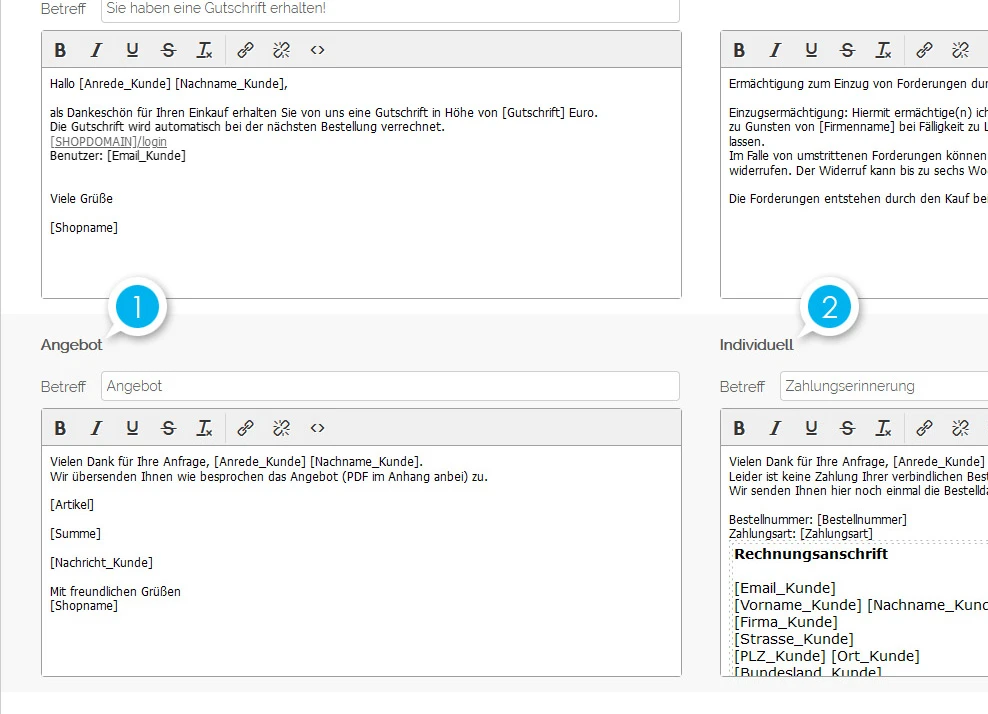Click Bold in the Einzugsermächtigung editor toolbar
Viewport: 988px width, 714px height.
click(x=739, y=50)
